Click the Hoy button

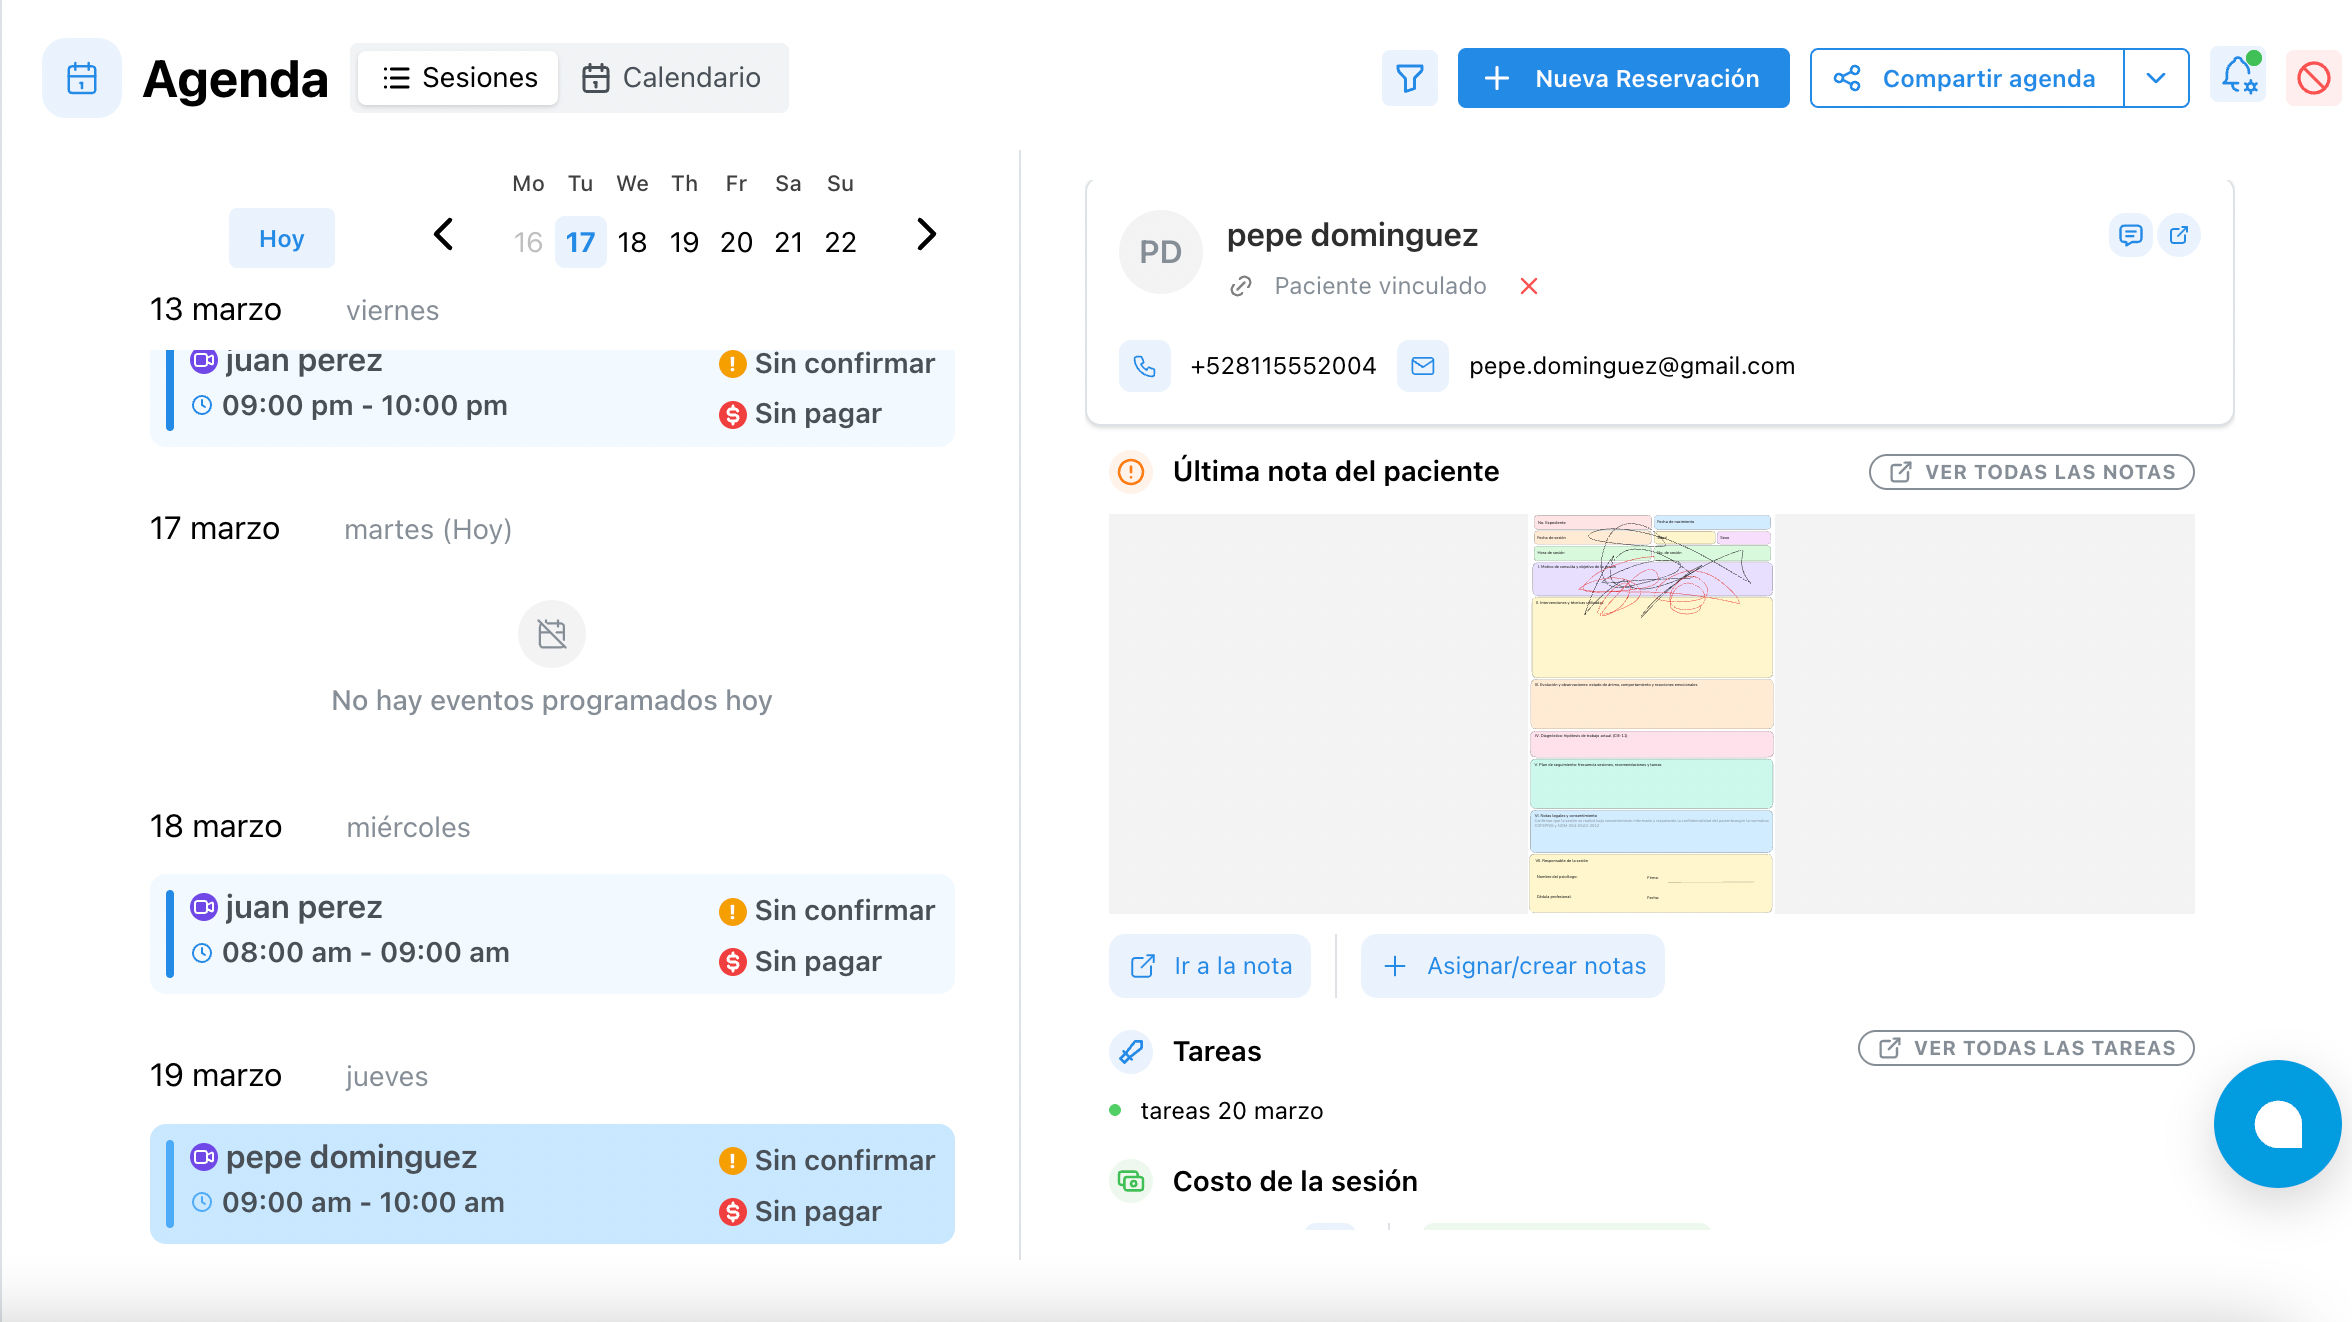pos(281,238)
